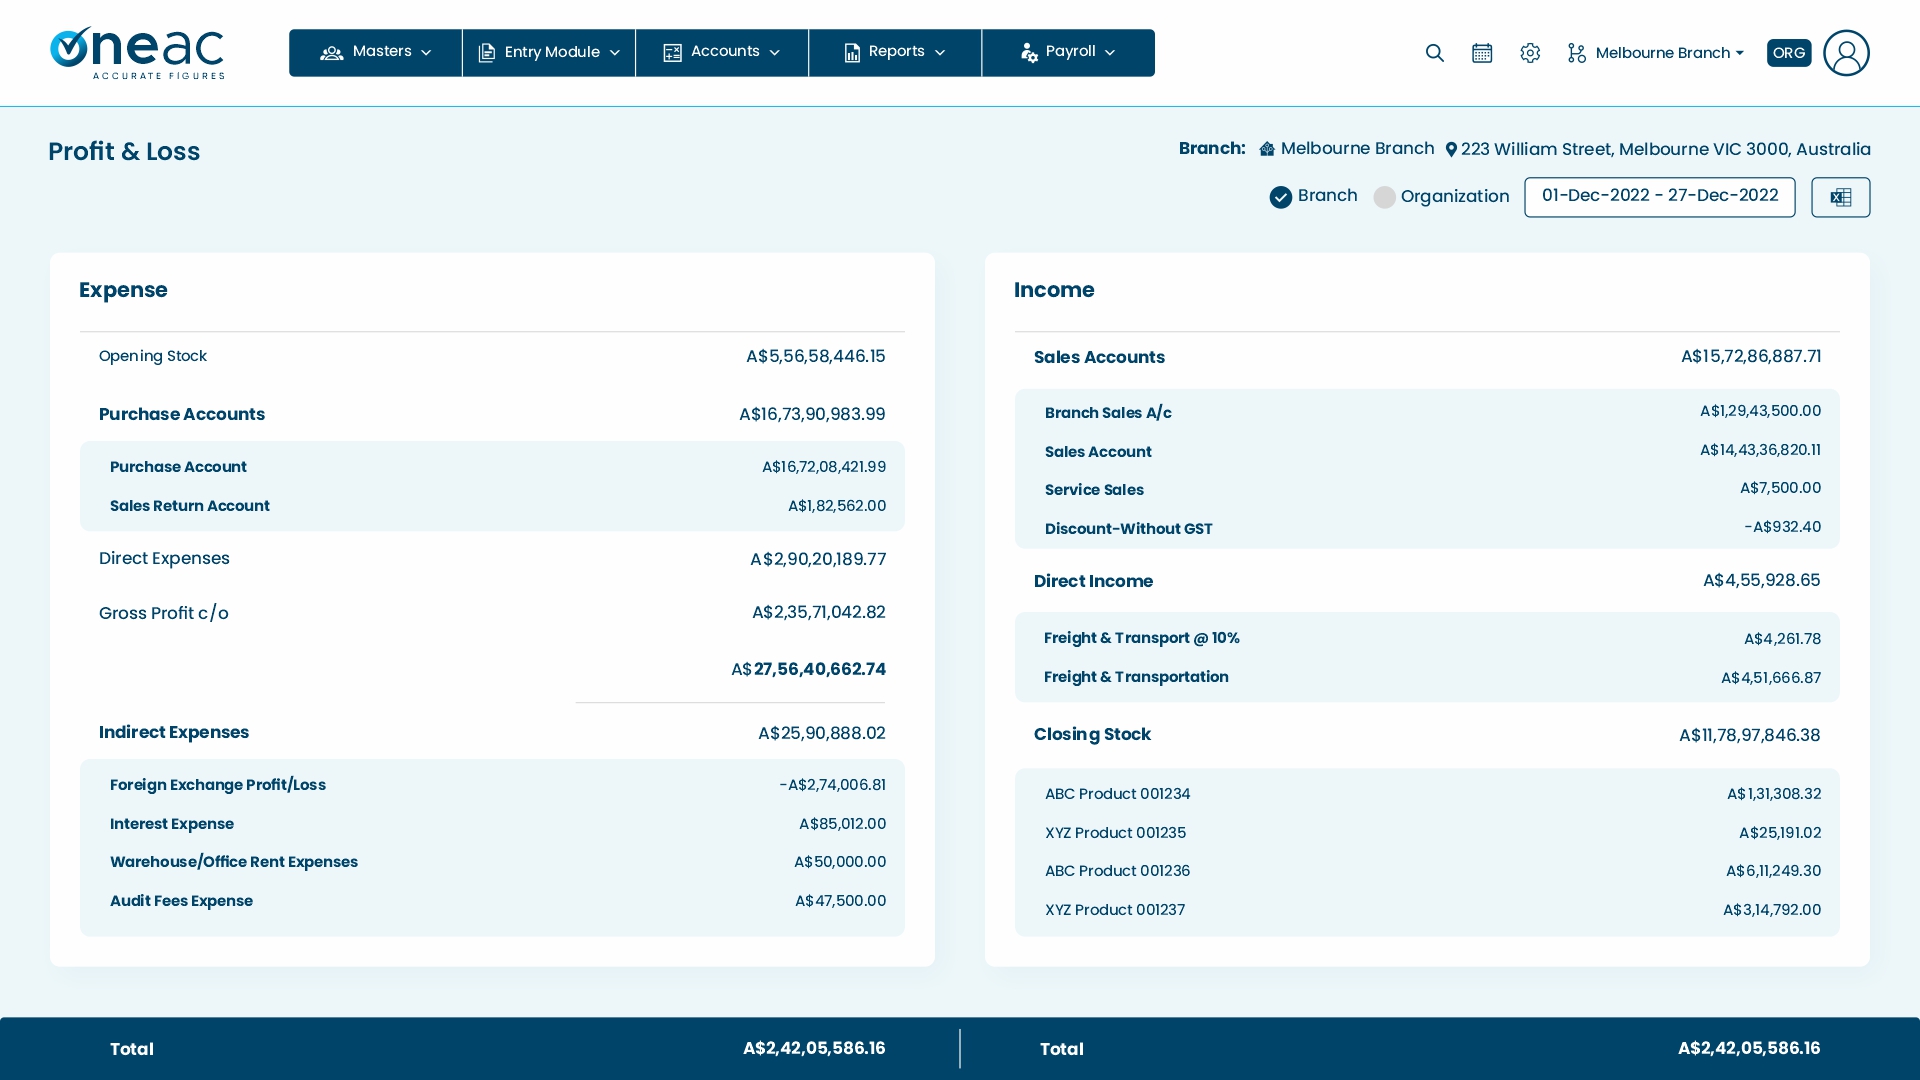Open the Reports menu
The width and height of the screenshot is (1920, 1080).
pos(895,53)
